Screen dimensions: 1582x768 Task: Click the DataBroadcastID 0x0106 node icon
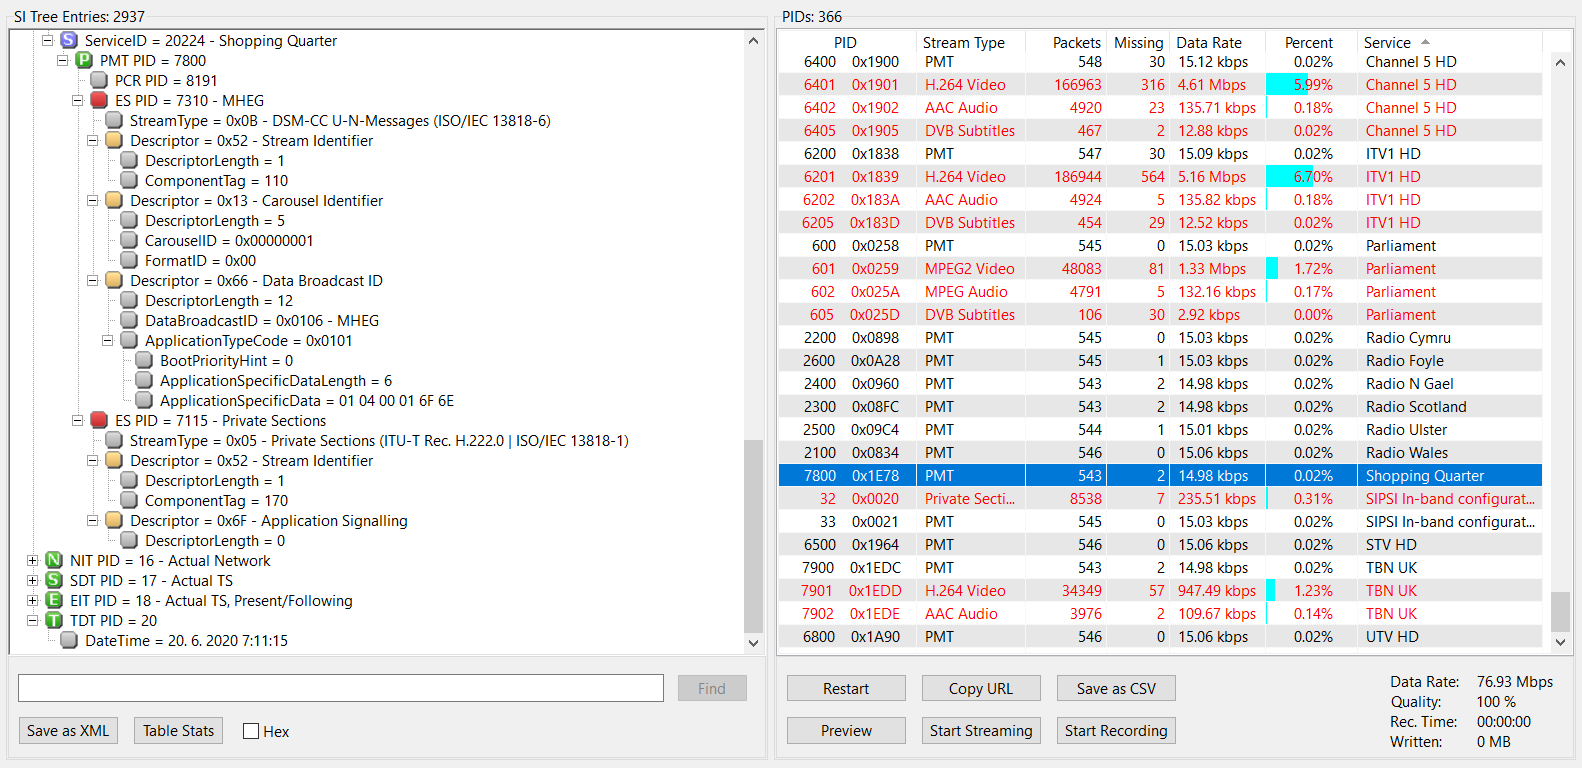click(129, 320)
